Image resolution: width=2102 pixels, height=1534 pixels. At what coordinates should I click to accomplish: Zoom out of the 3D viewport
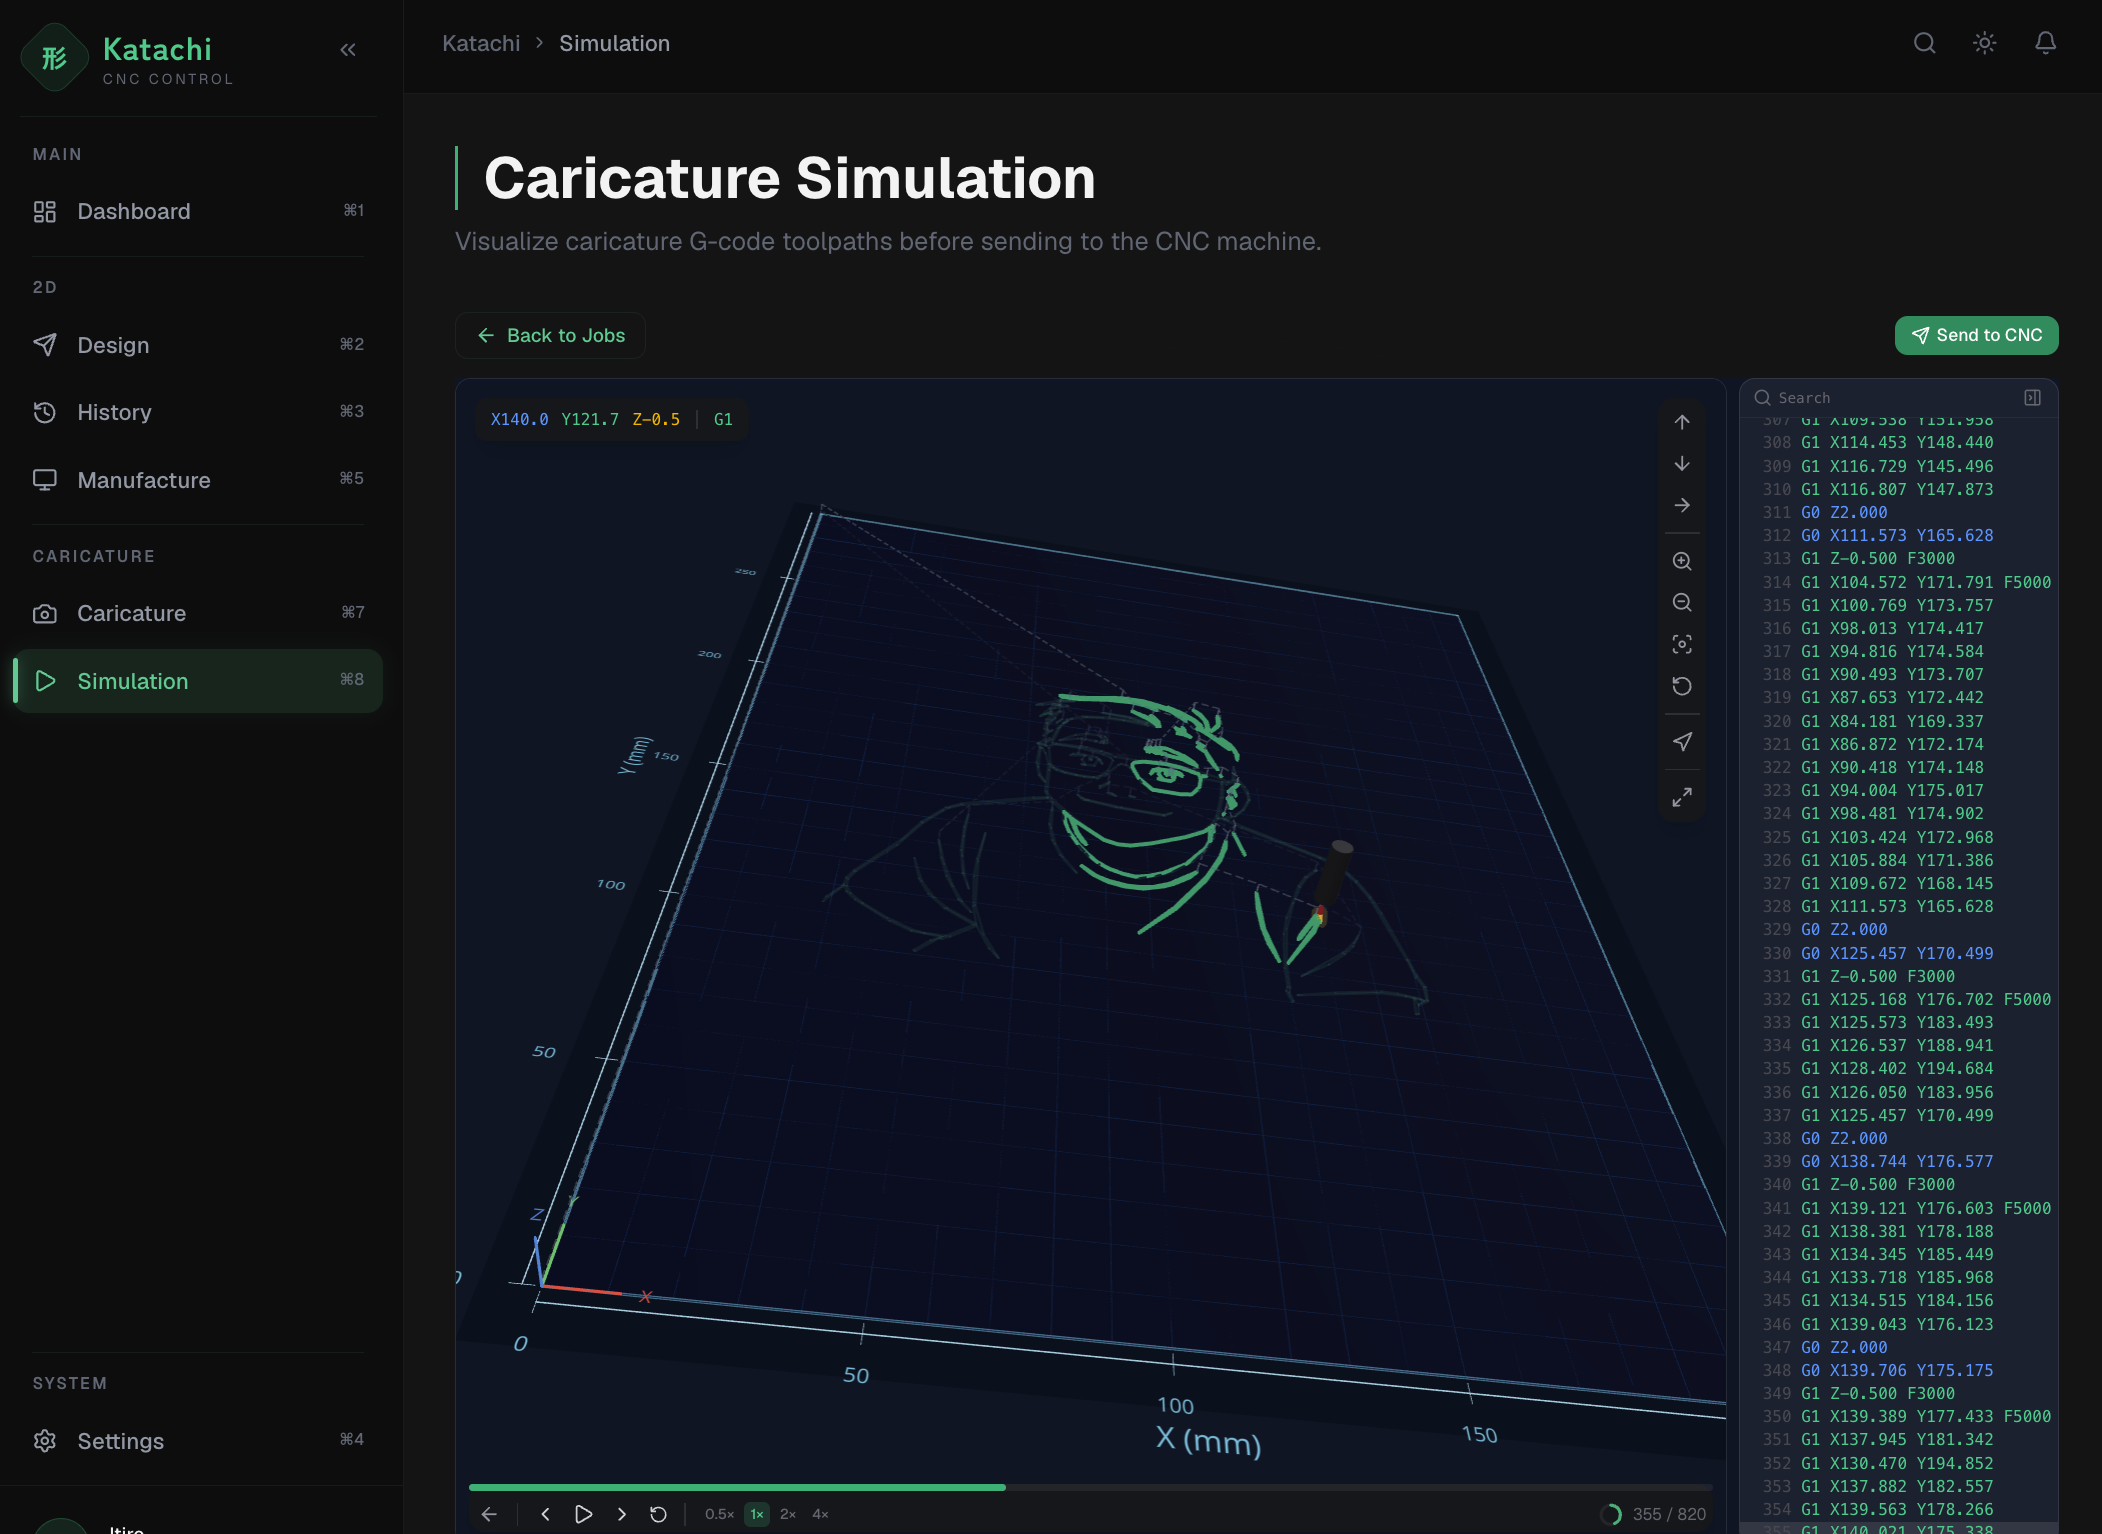1682,602
